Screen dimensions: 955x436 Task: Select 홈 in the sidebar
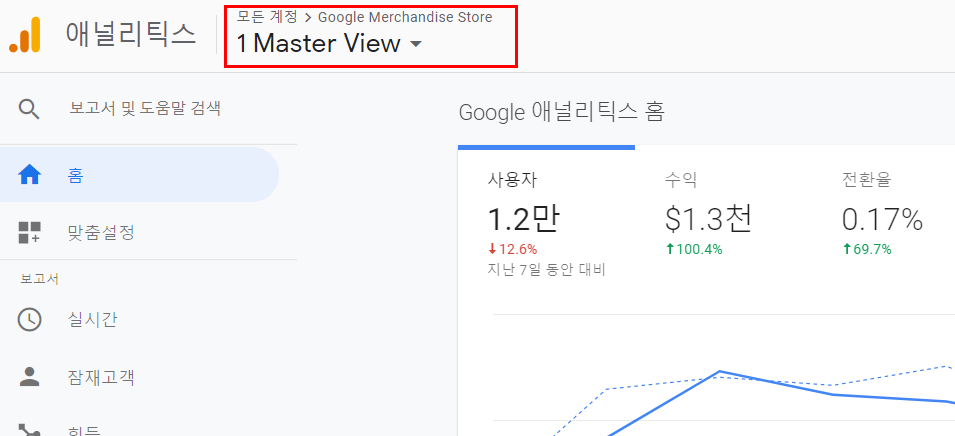[x=139, y=175]
